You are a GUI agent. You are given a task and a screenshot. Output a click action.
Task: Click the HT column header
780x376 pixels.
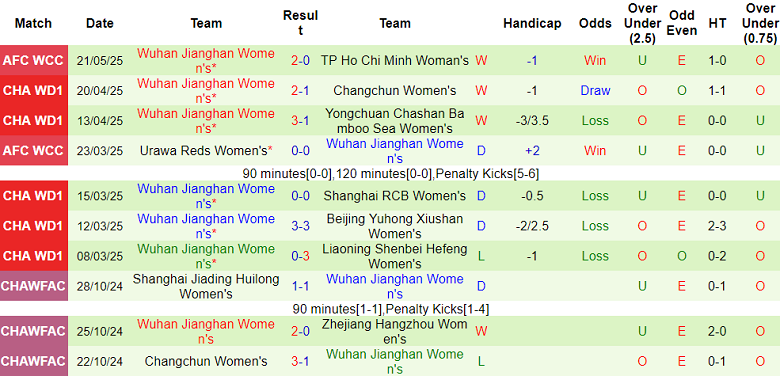718,23
